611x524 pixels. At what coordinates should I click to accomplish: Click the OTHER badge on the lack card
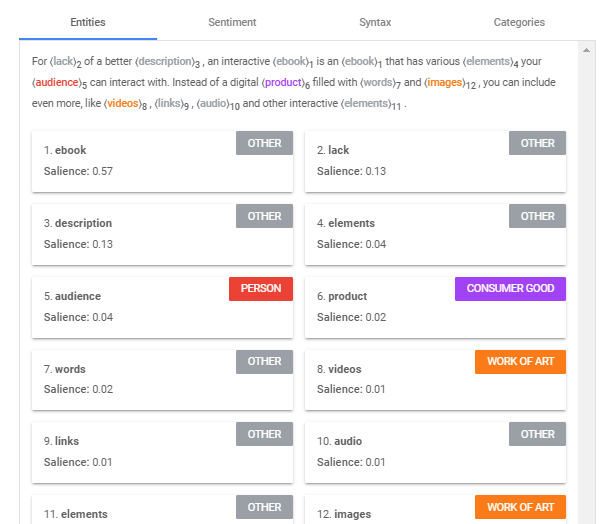[x=537, y=144]
